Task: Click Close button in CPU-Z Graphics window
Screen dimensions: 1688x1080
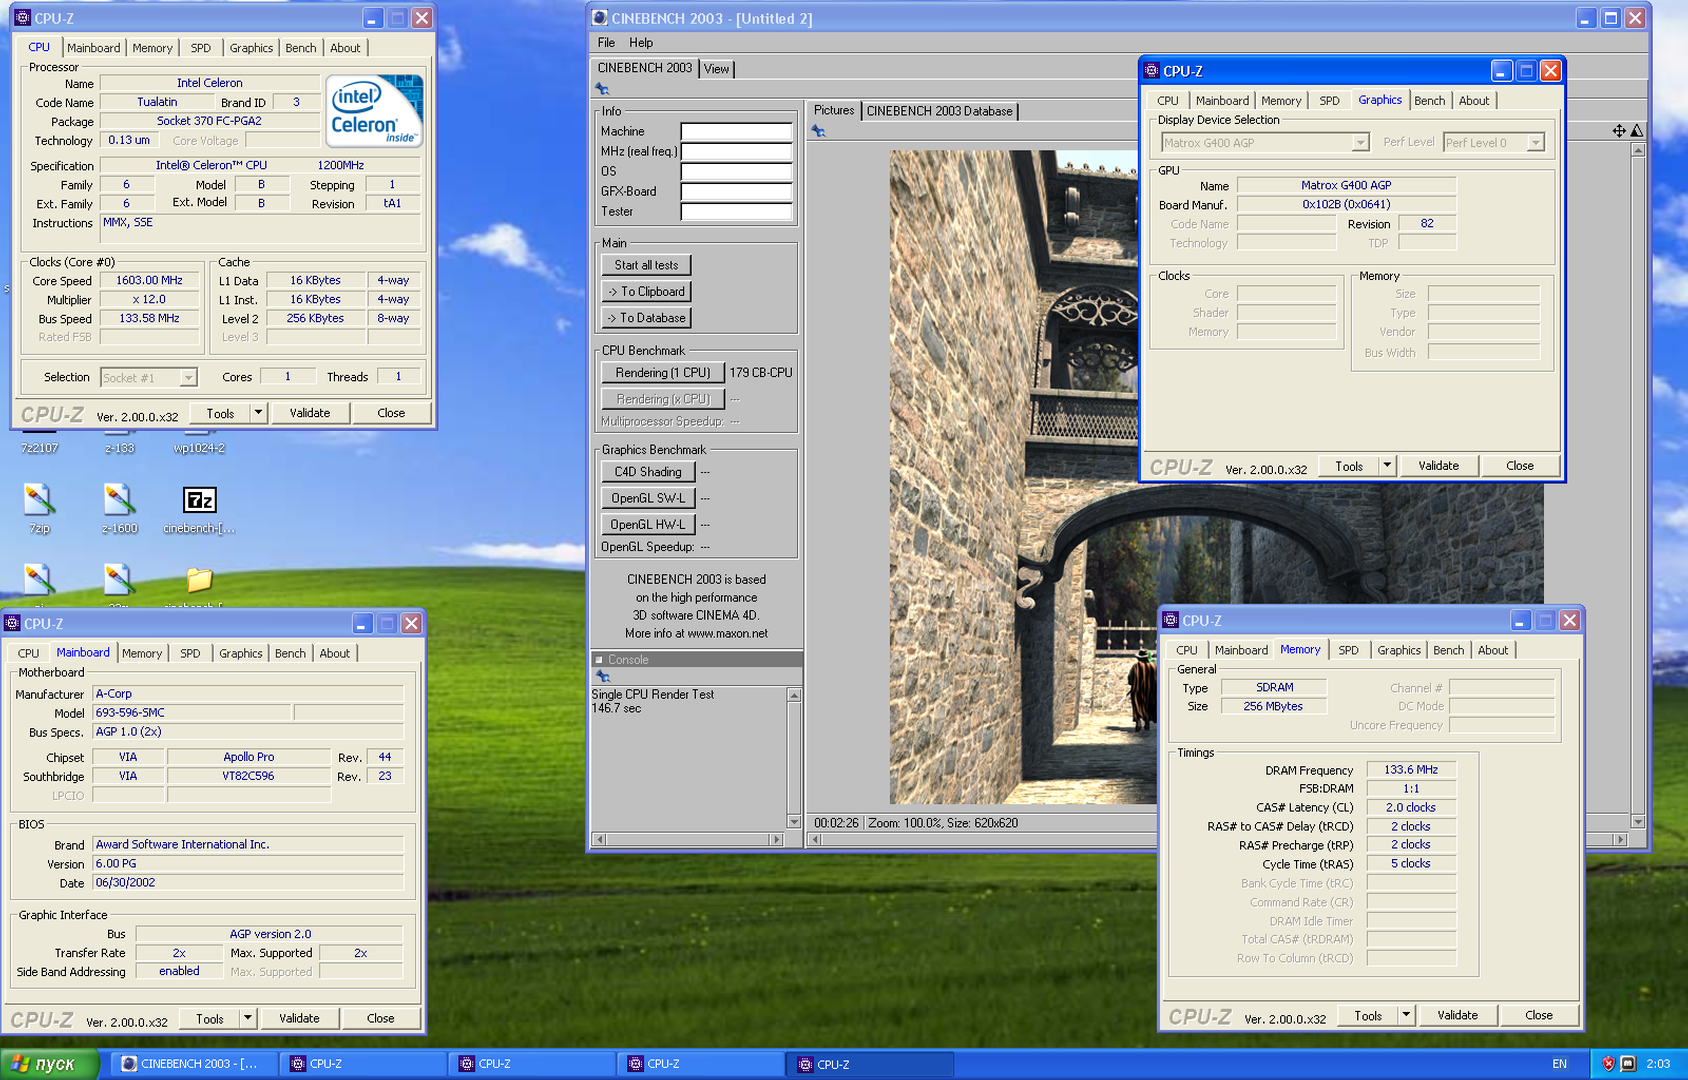Action: coord(1519,466)
